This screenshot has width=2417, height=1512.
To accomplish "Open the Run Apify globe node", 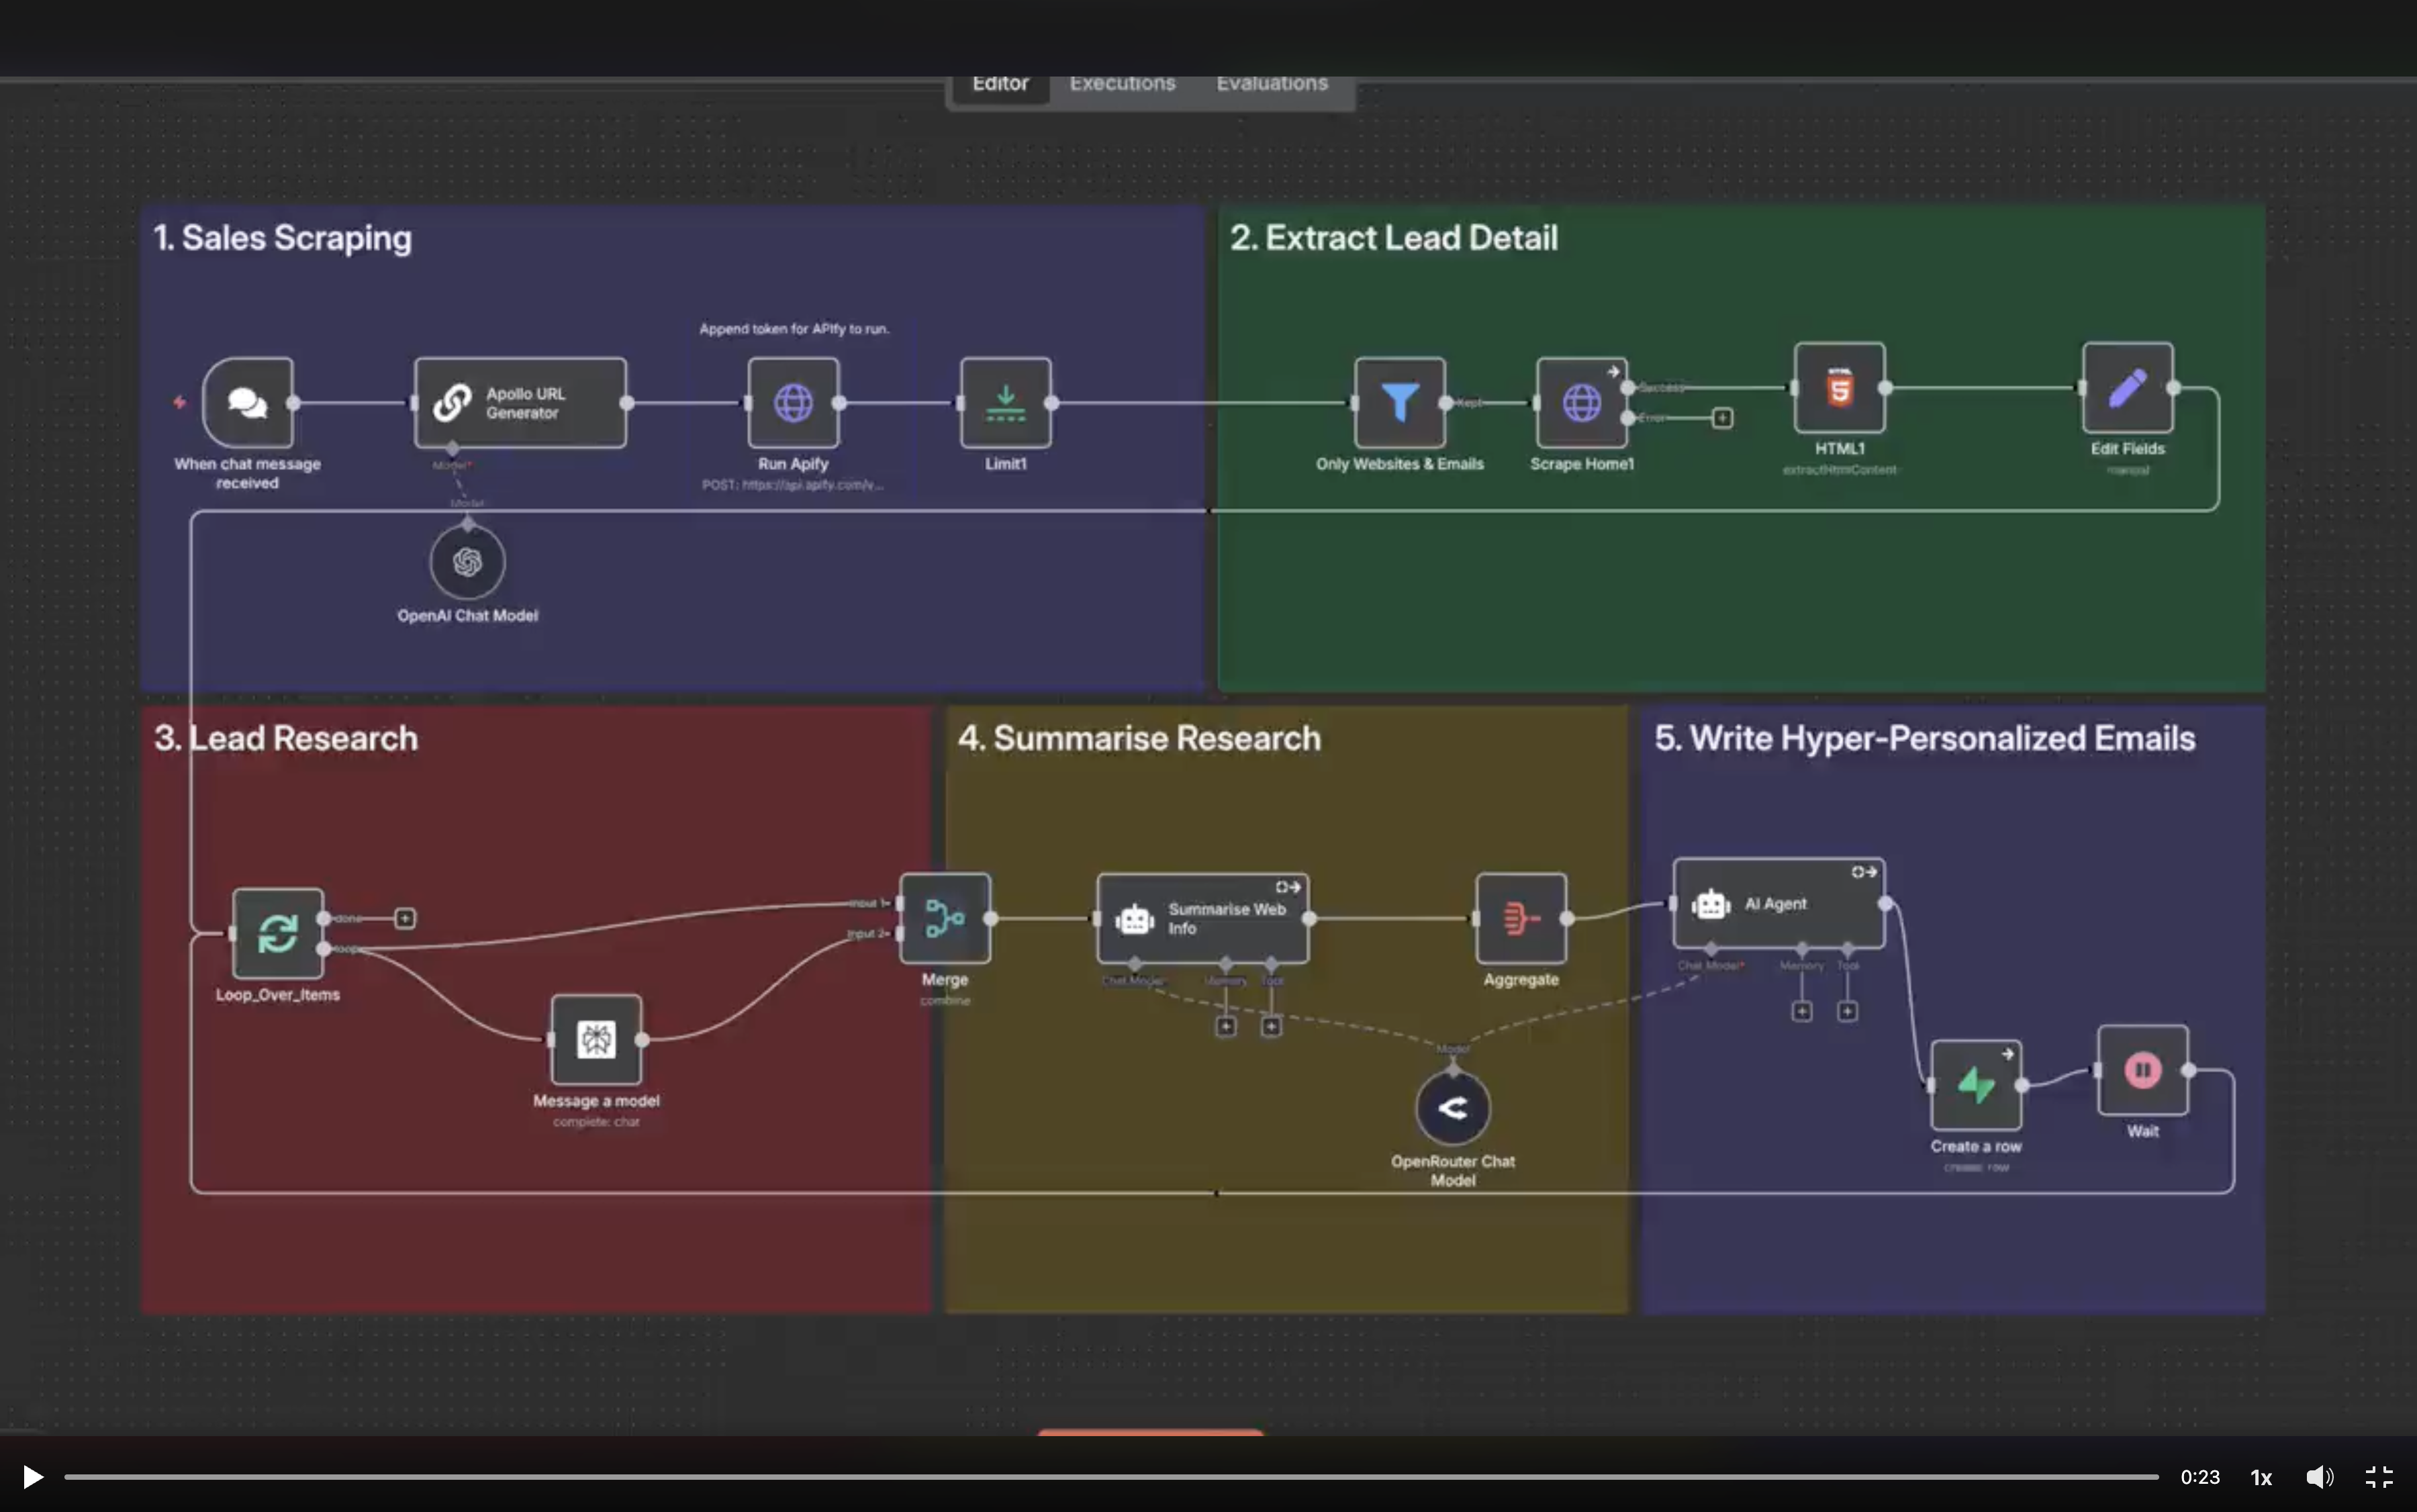I will 793,402.
